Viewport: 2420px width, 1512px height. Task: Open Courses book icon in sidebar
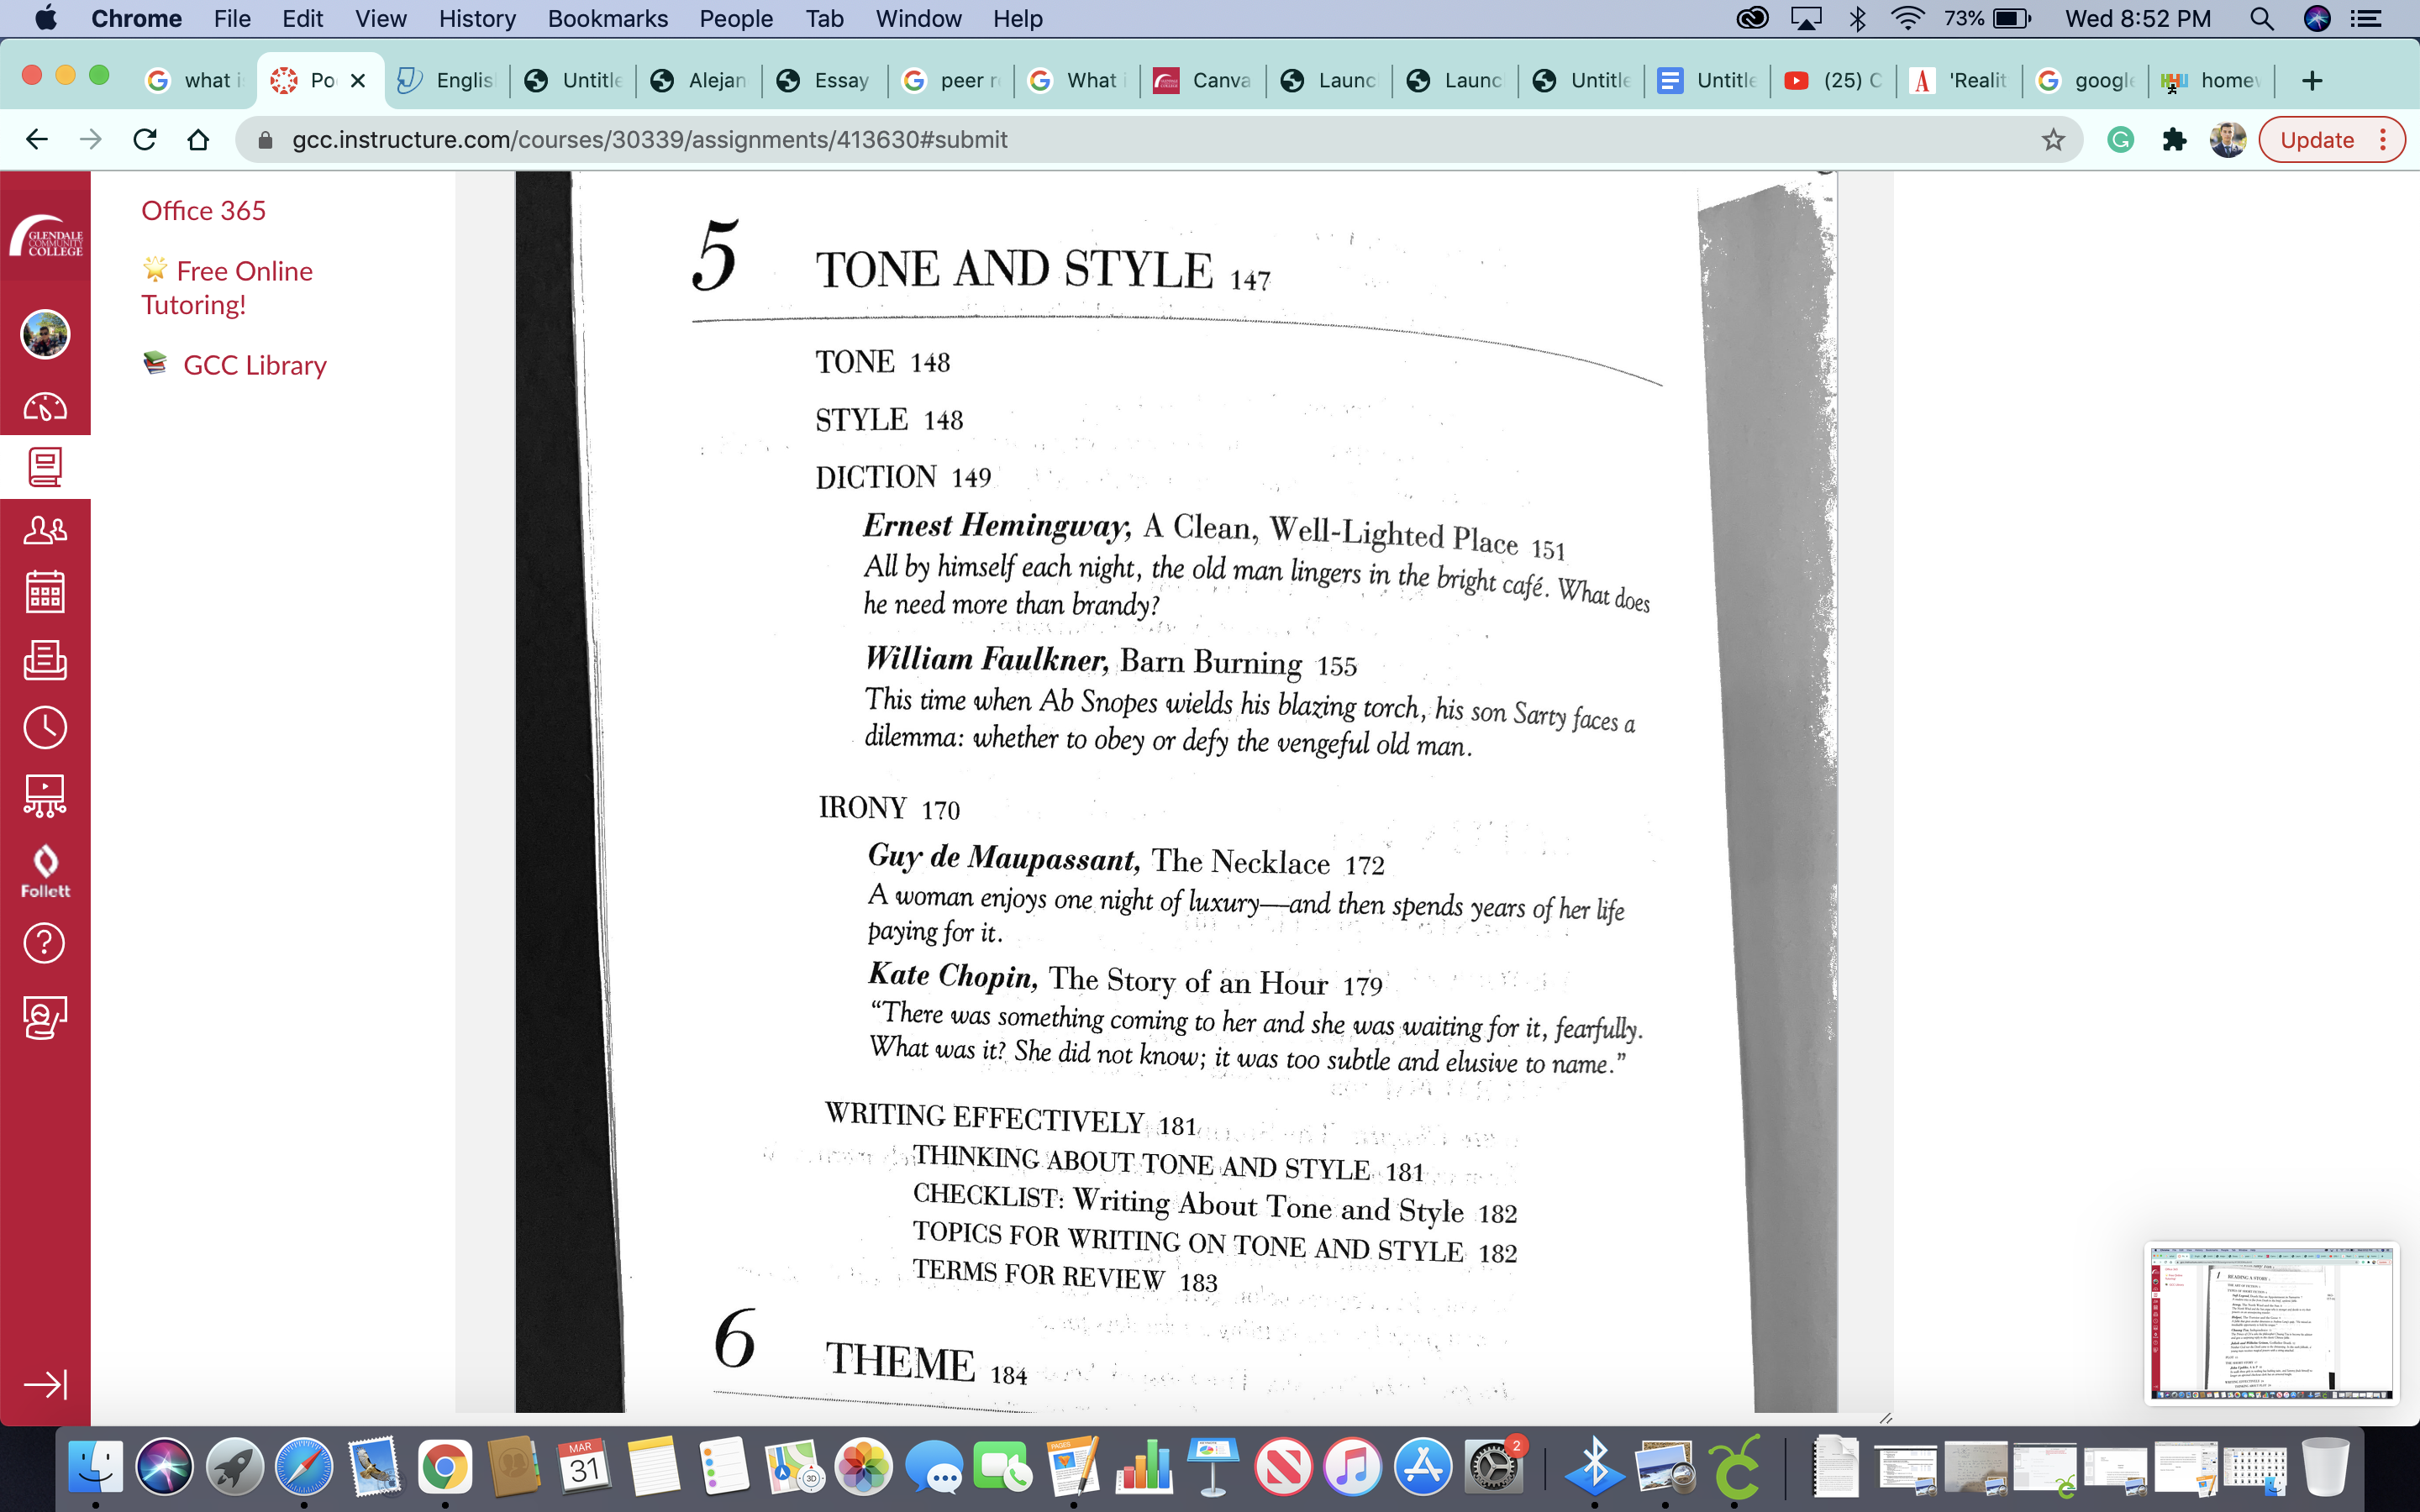pyautogui.click(x=45, y=467)
